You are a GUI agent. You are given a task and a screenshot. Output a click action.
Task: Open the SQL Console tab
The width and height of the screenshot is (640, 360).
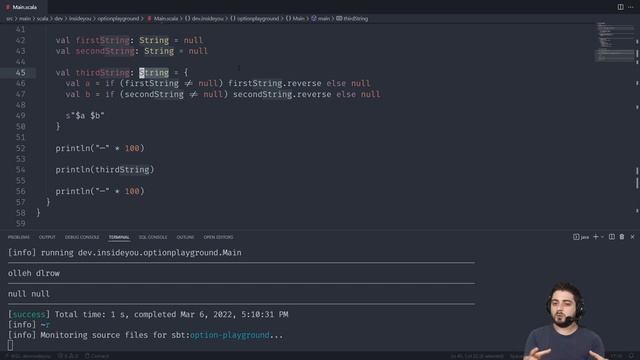point(153,237)
